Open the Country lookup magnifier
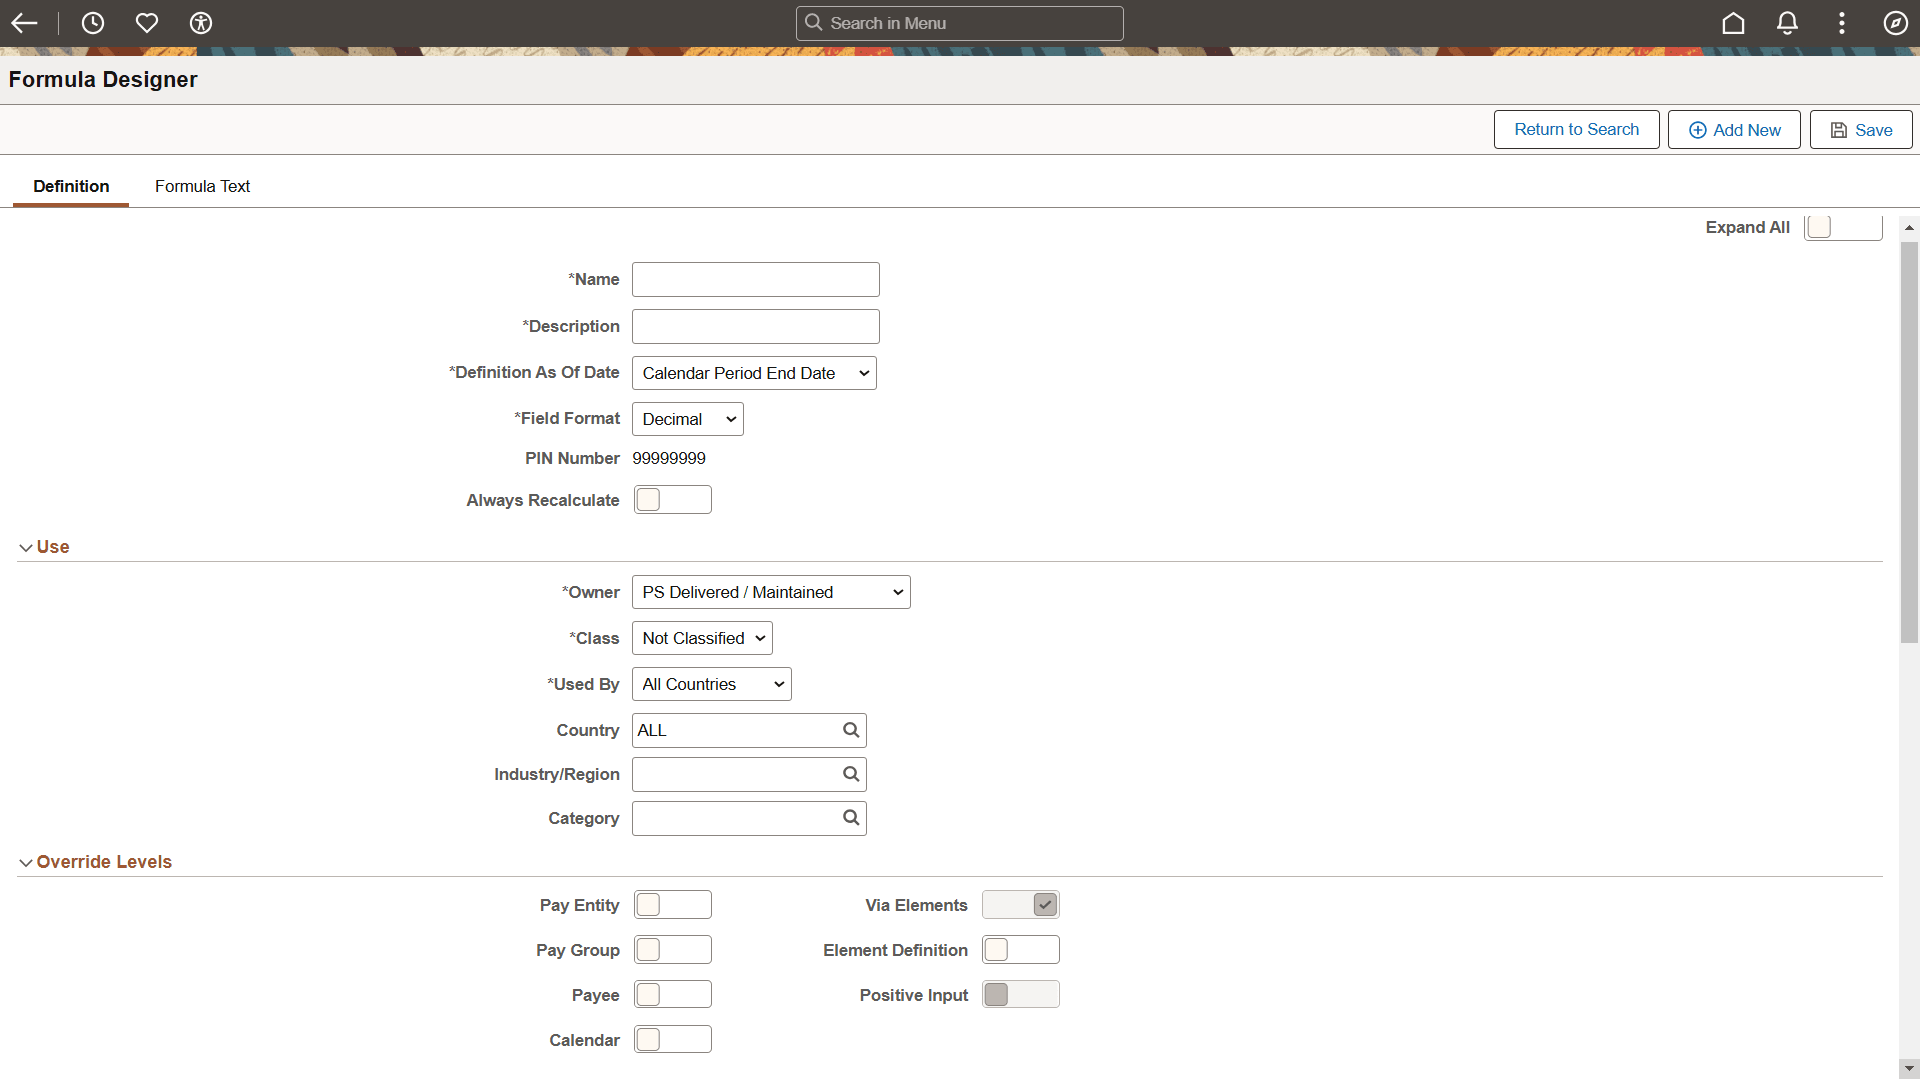1920x1079 pixels. (x=850, y=730)
